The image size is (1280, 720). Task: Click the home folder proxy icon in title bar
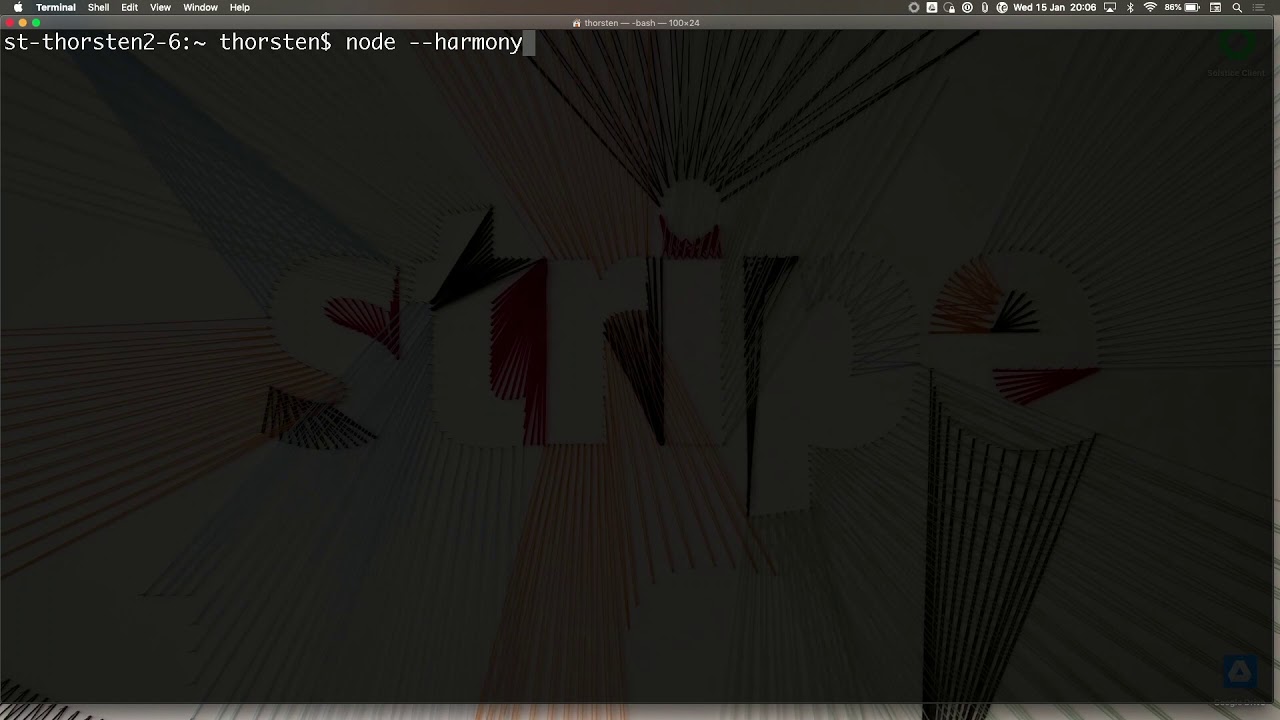[577, 23]
